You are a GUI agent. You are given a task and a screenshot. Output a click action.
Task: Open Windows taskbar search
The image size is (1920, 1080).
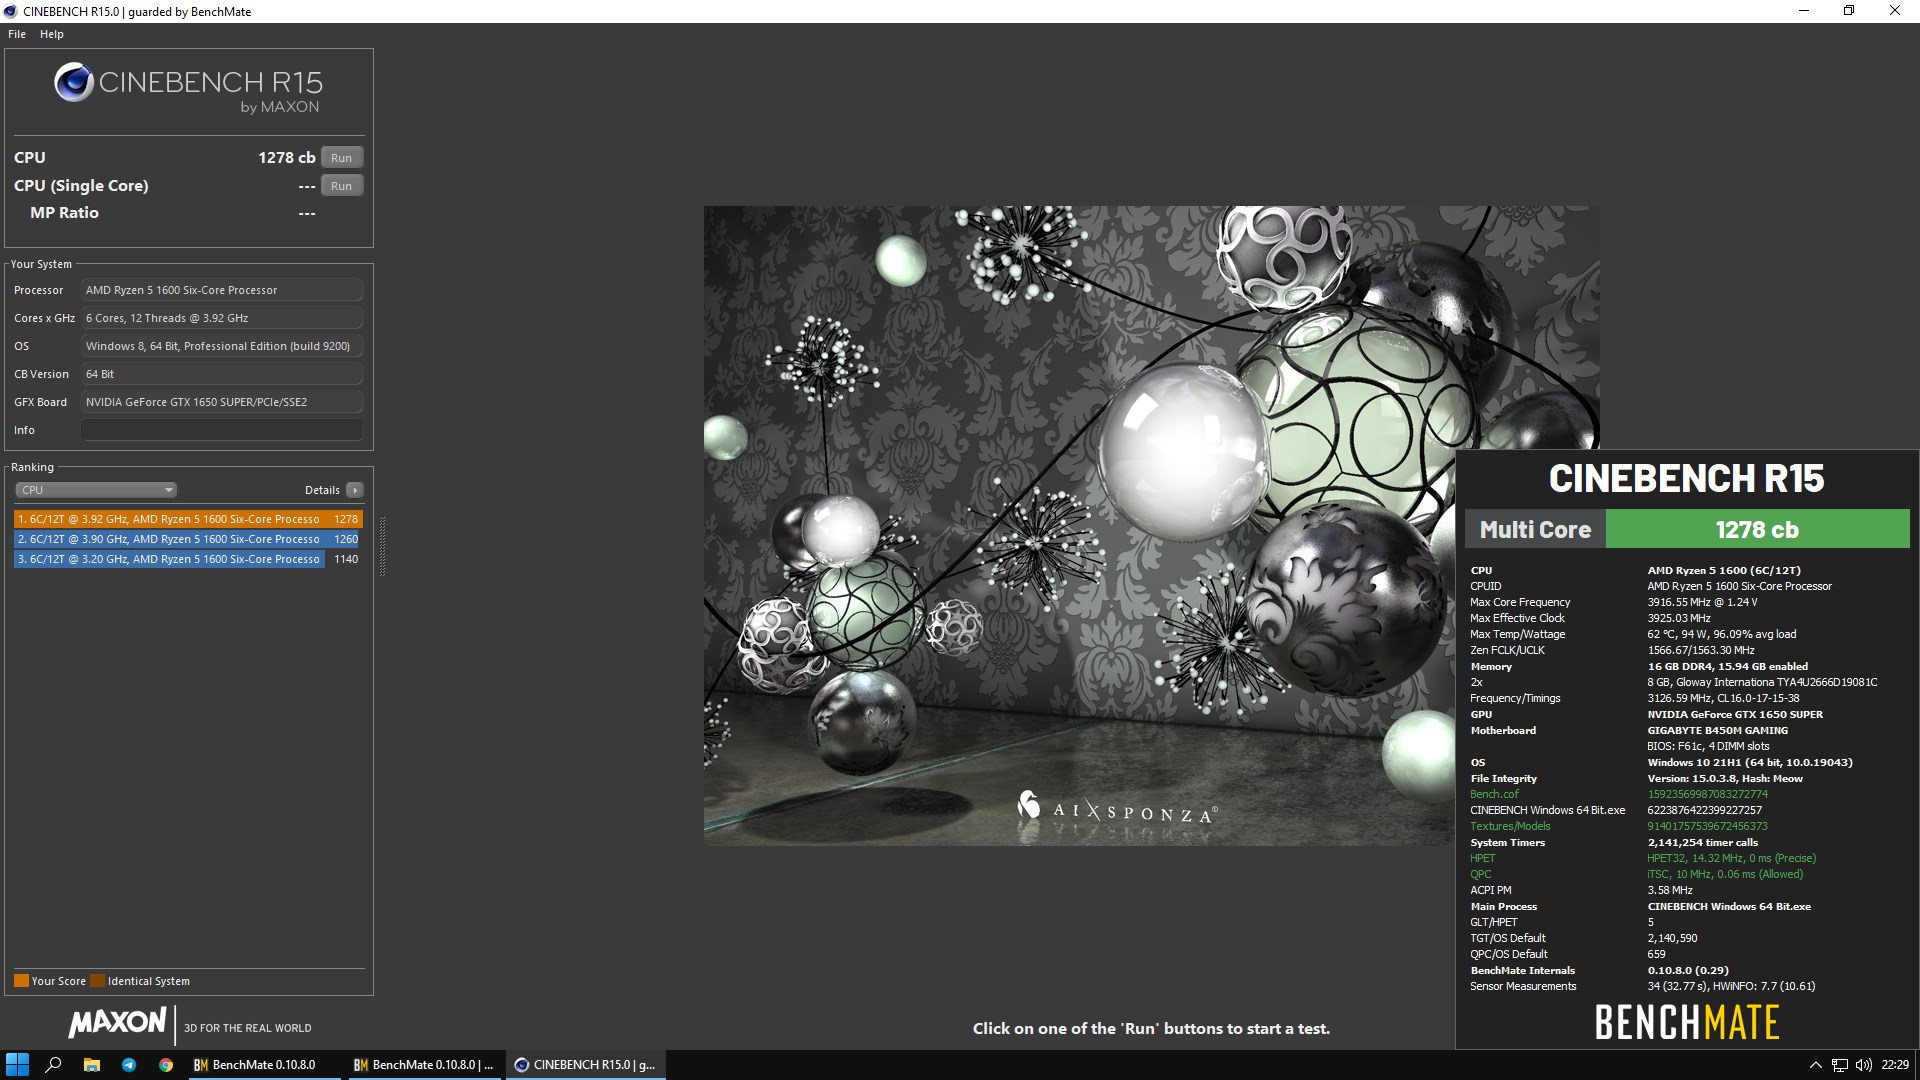pos(54,1065)
